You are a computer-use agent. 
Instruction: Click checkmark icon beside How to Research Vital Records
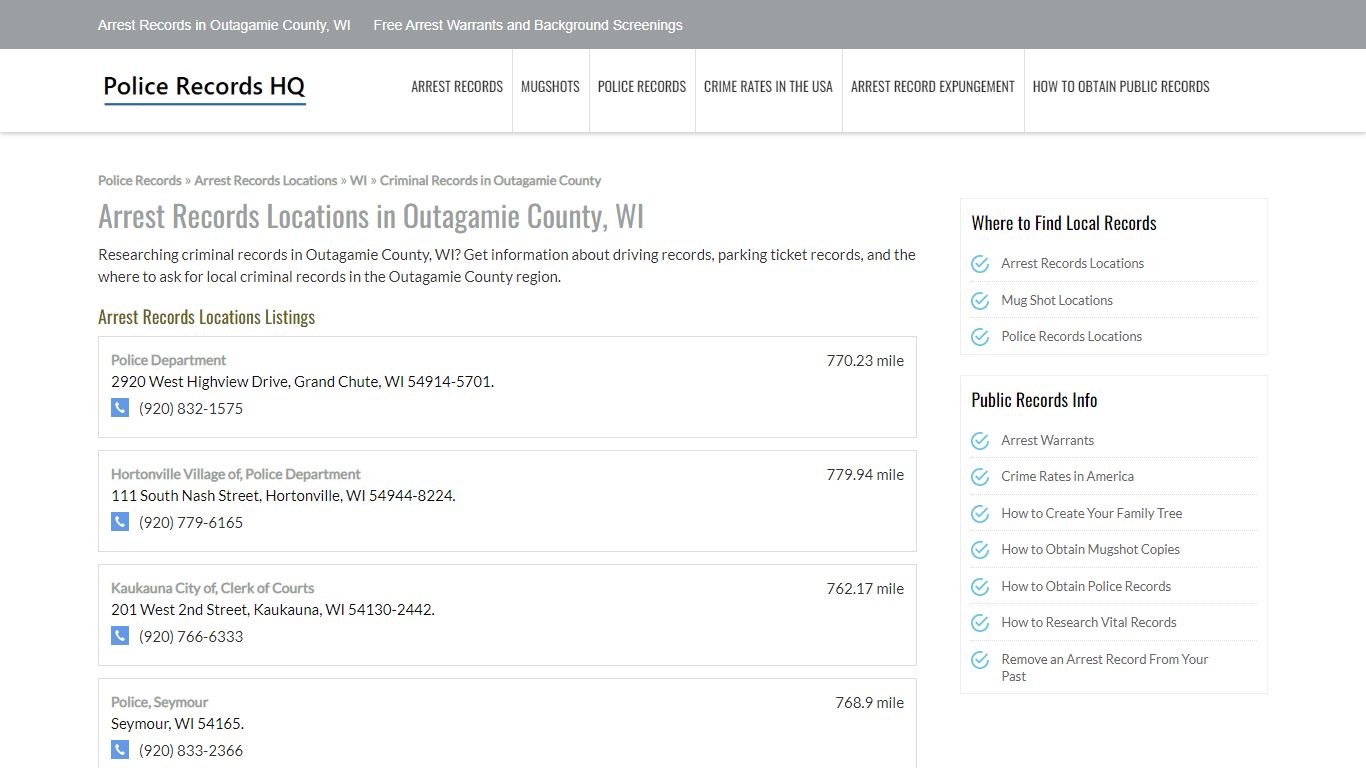click(x=980, y=623)
